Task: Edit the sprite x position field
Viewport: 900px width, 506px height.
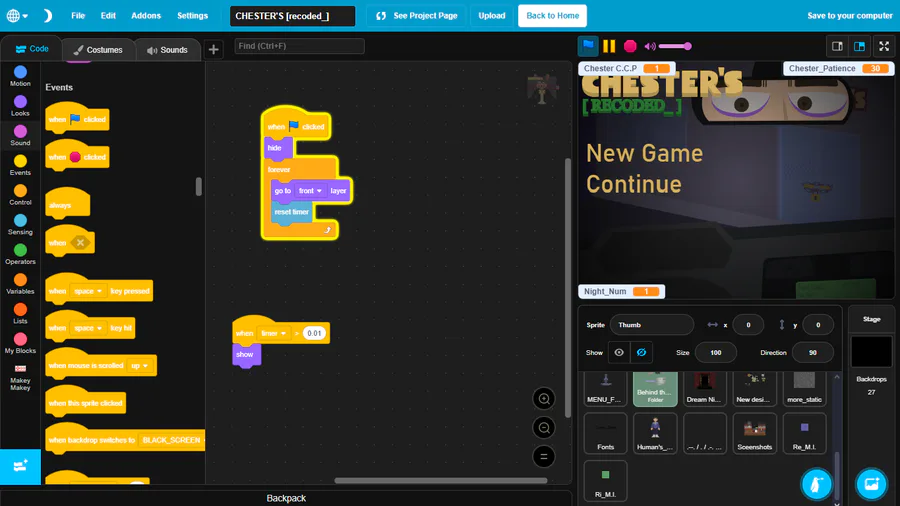Action: click(x=748, y=325)
